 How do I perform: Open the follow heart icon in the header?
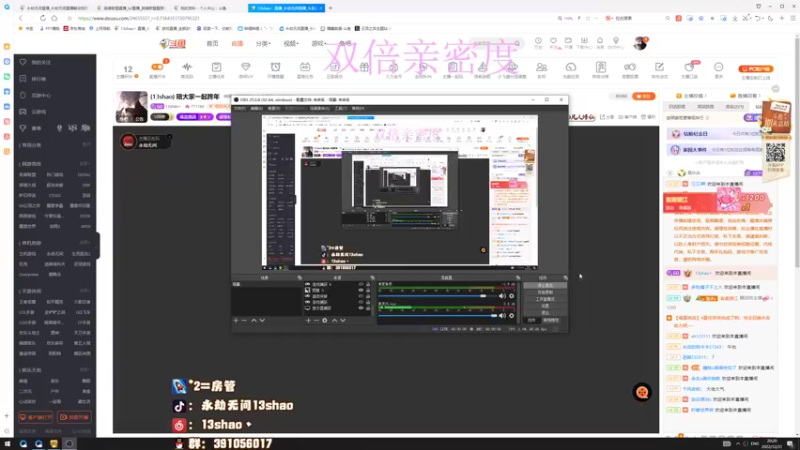click(553, 41)
